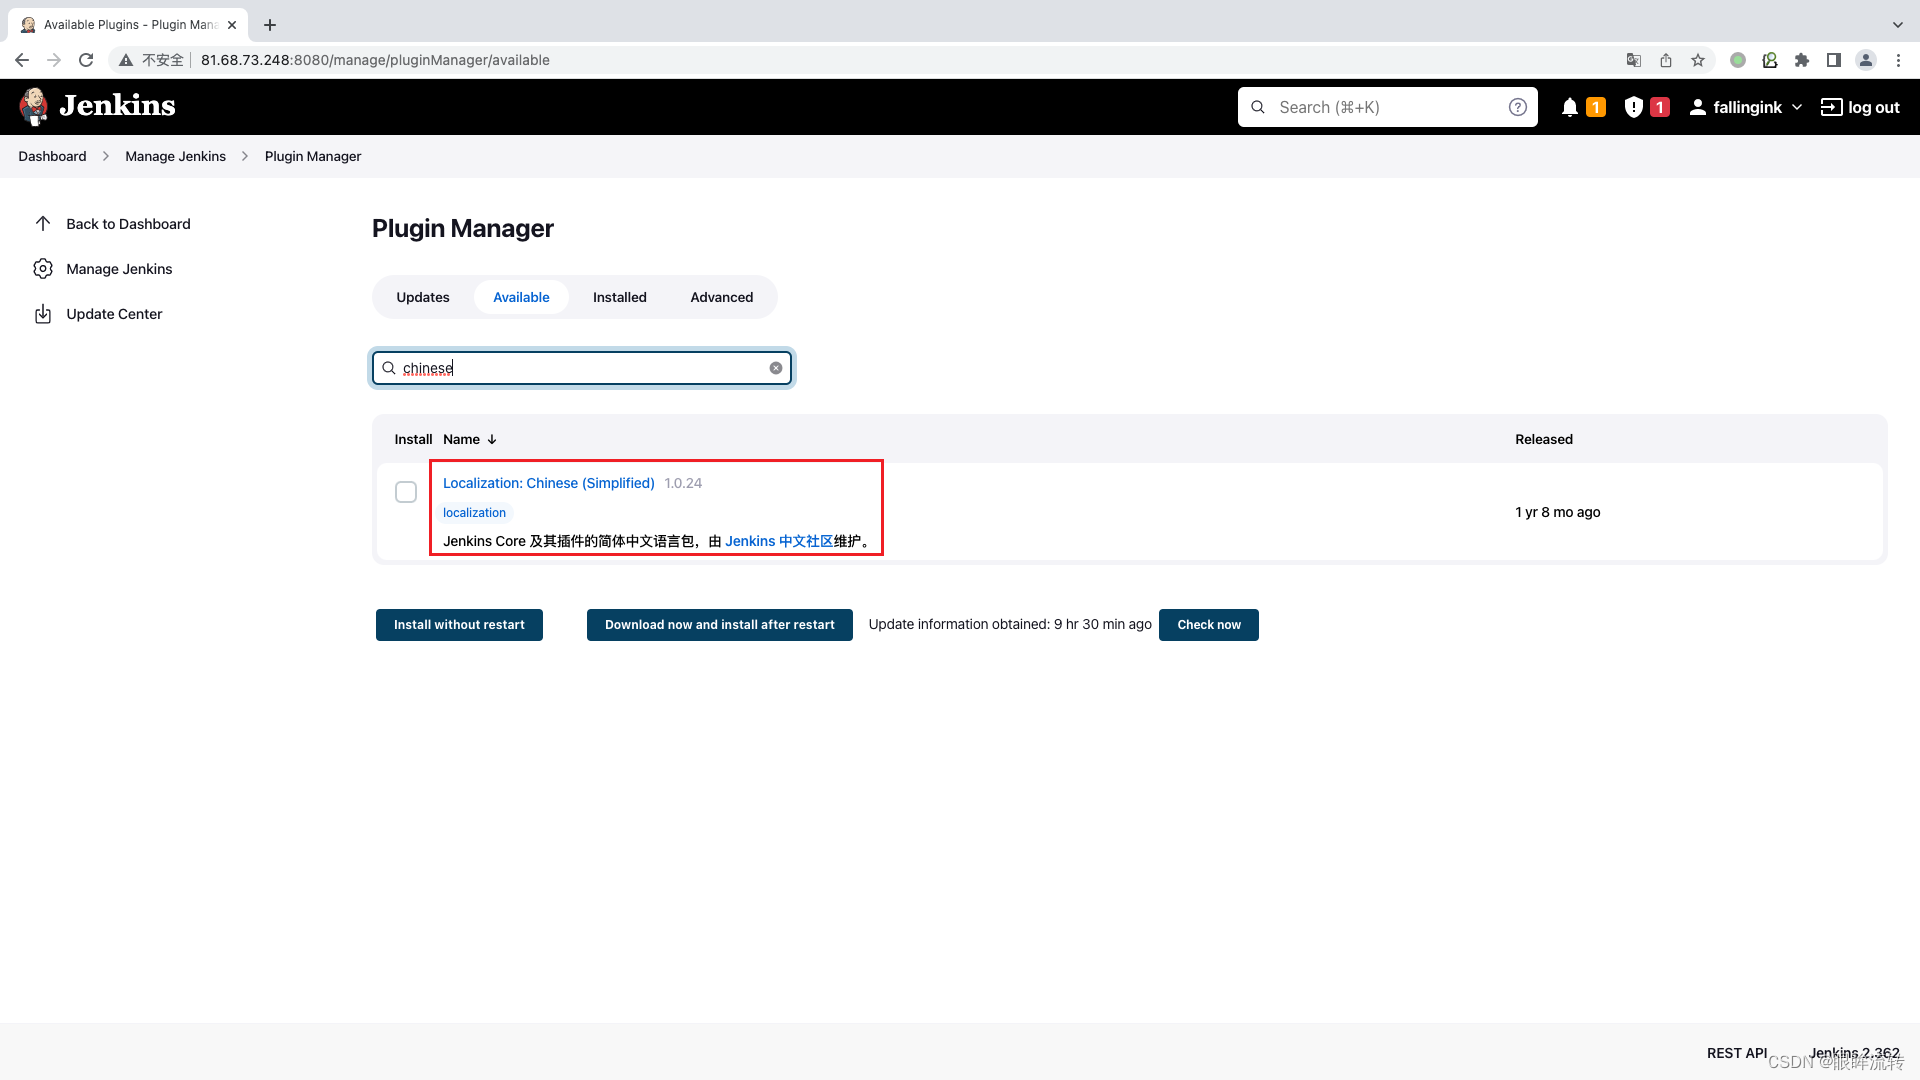The height and width of the screenshot is (1080, 1920).
Task: Check the Localization Chinese plugin install box
Action: pyautogui.click(x=406, y=492)
